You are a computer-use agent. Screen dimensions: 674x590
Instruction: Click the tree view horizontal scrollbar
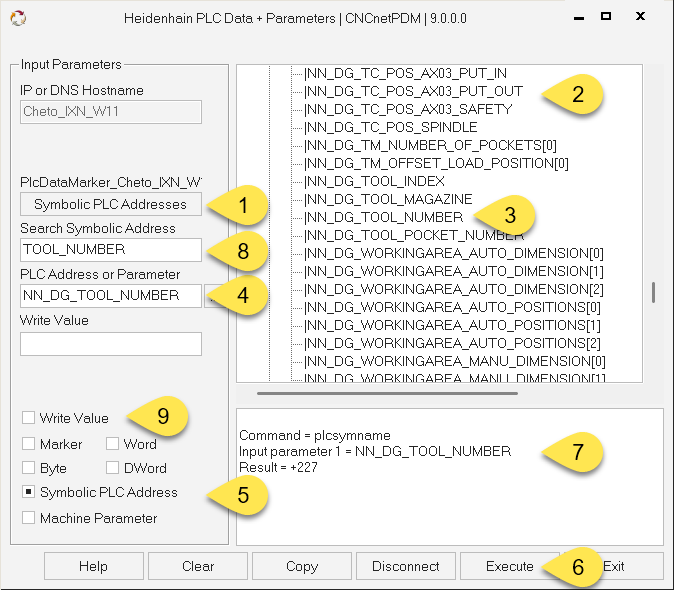(387, 393)
